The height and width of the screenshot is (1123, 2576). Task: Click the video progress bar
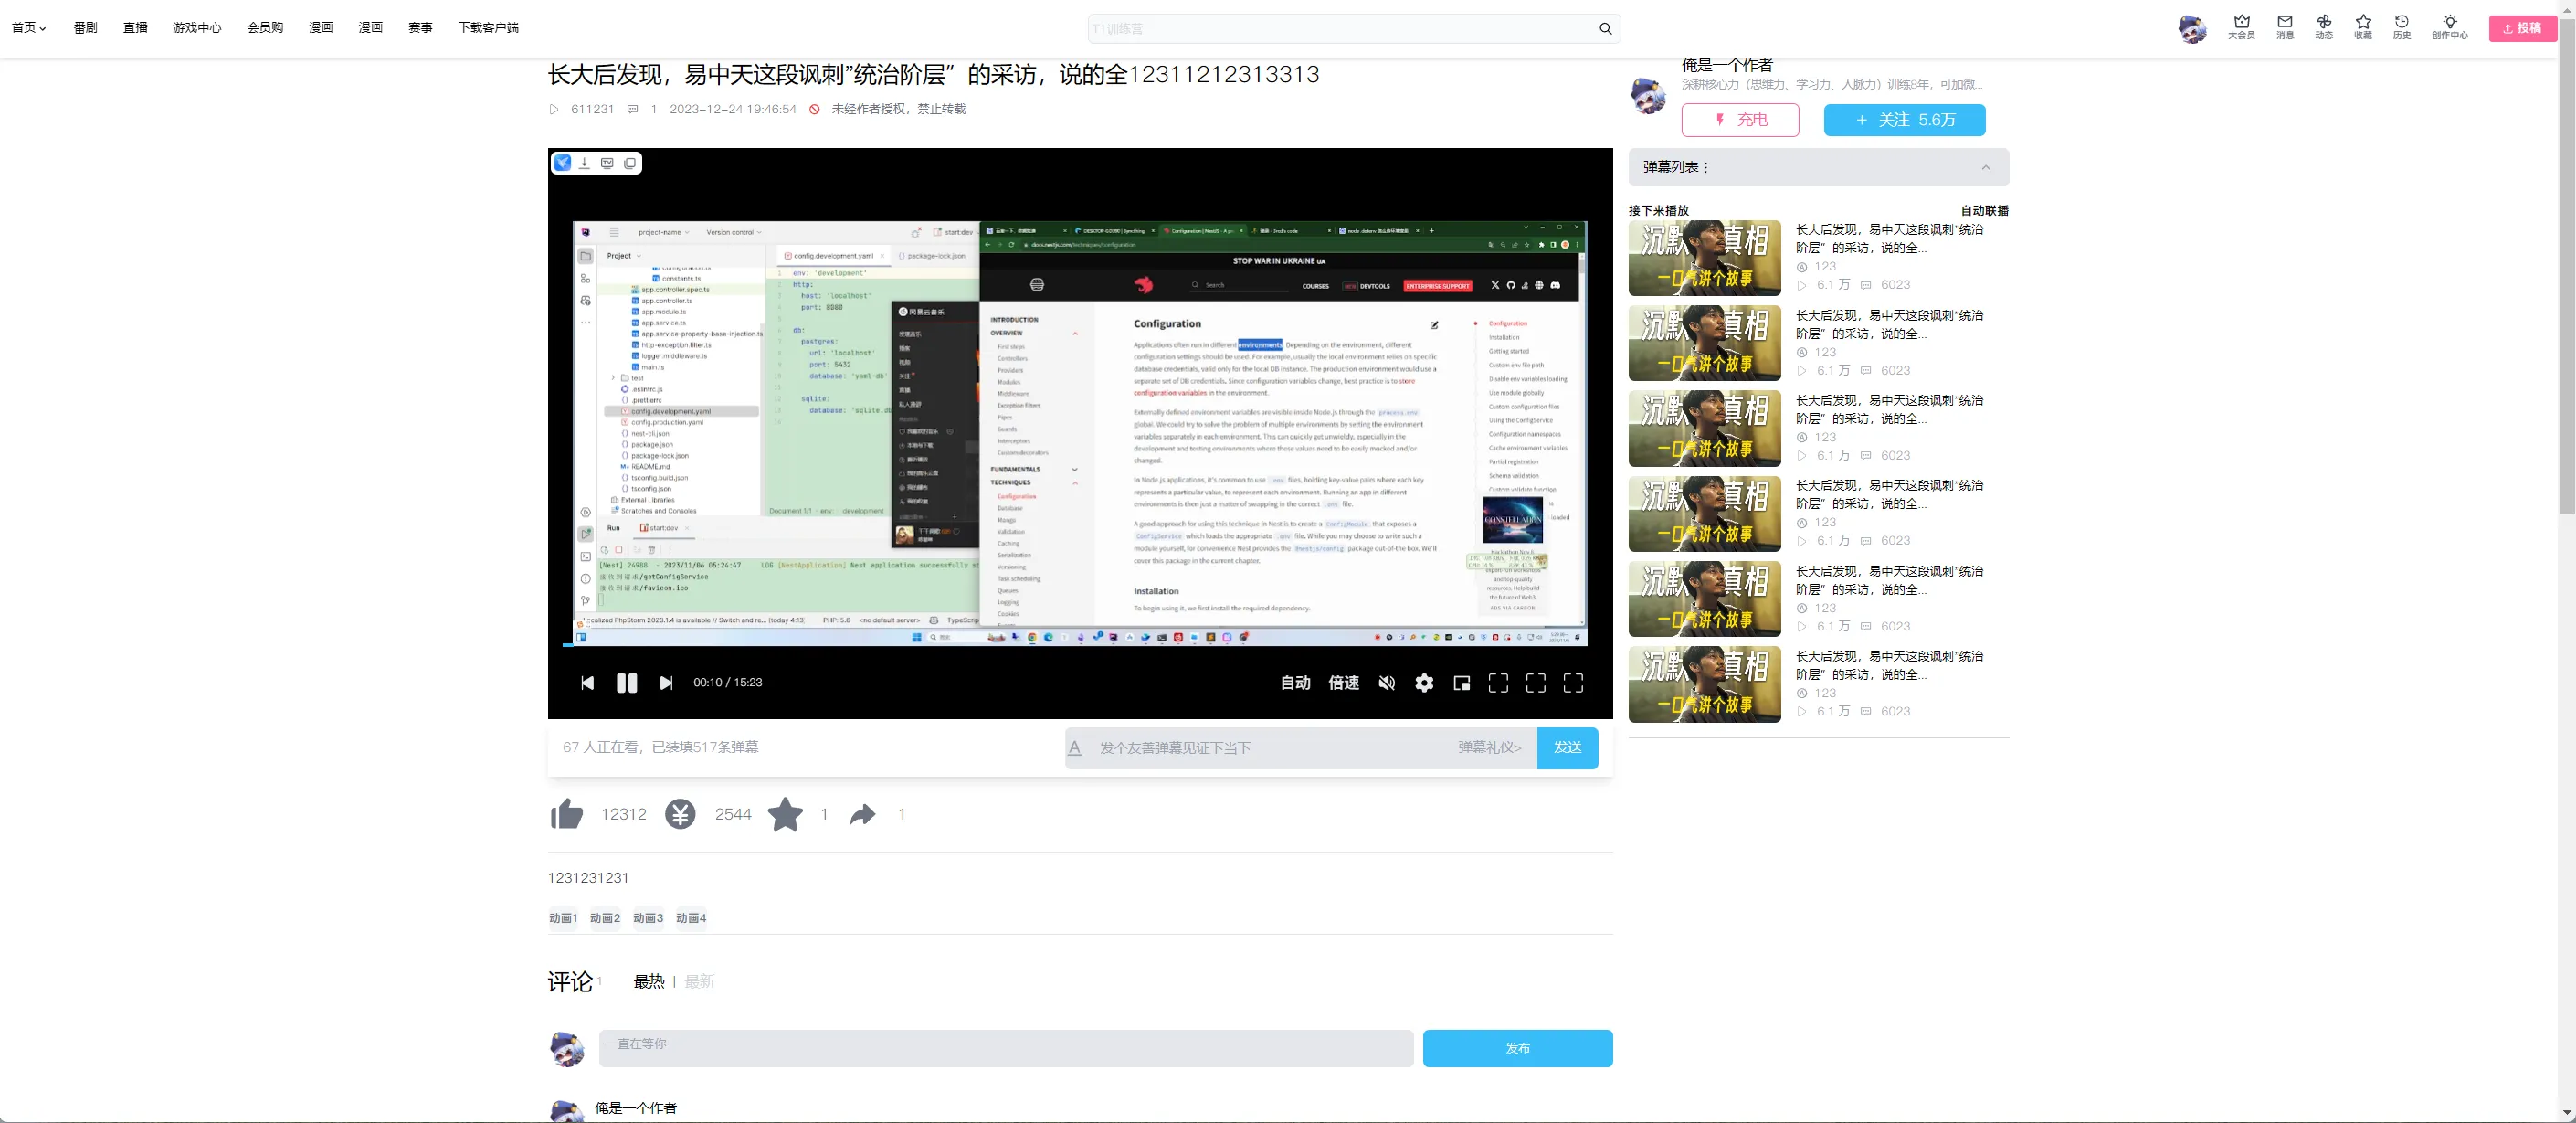[x=1080, y=646]
